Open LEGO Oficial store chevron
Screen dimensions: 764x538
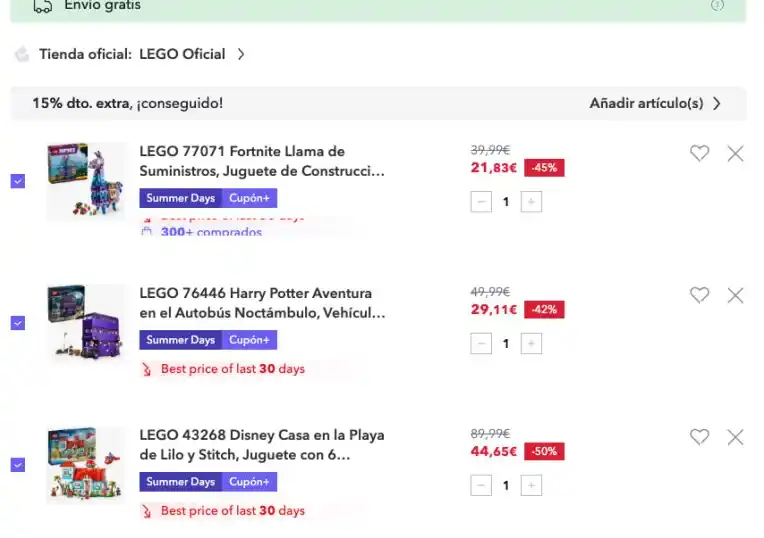click(241, 54)
